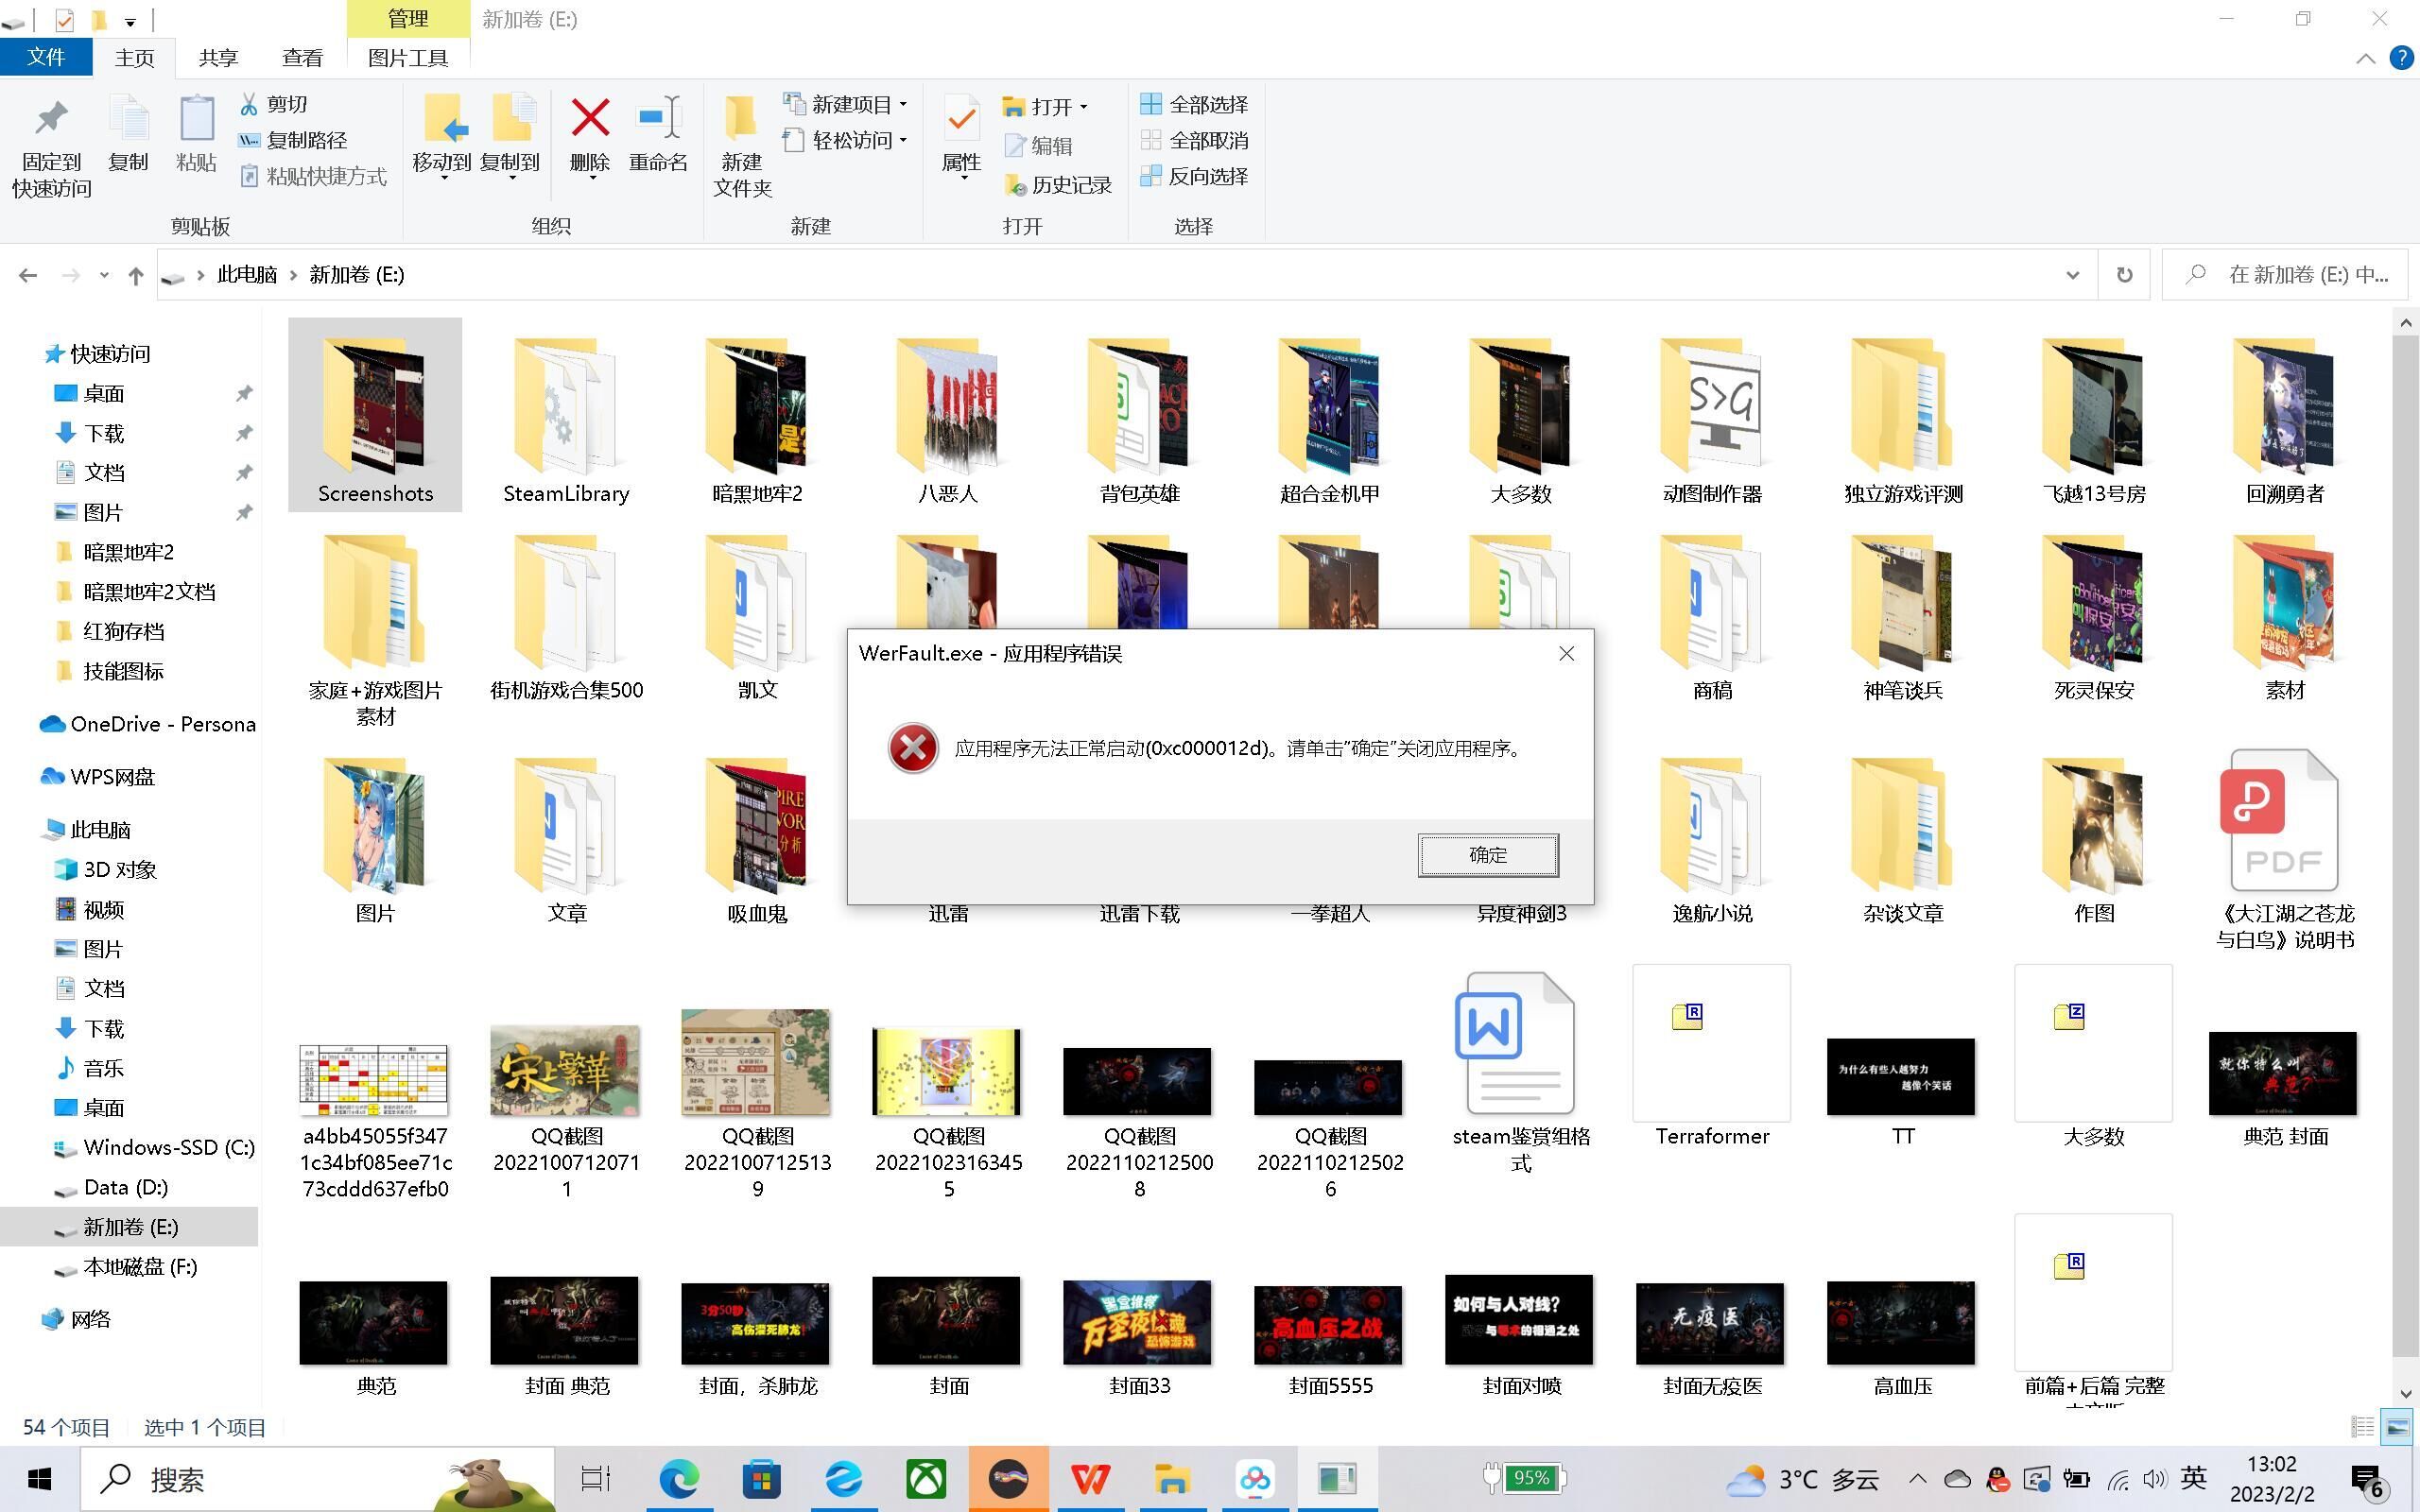Switch to the Share (共享) tab
The height and width of the screenshot is (1512, 2420).
[x=218, y=58]
